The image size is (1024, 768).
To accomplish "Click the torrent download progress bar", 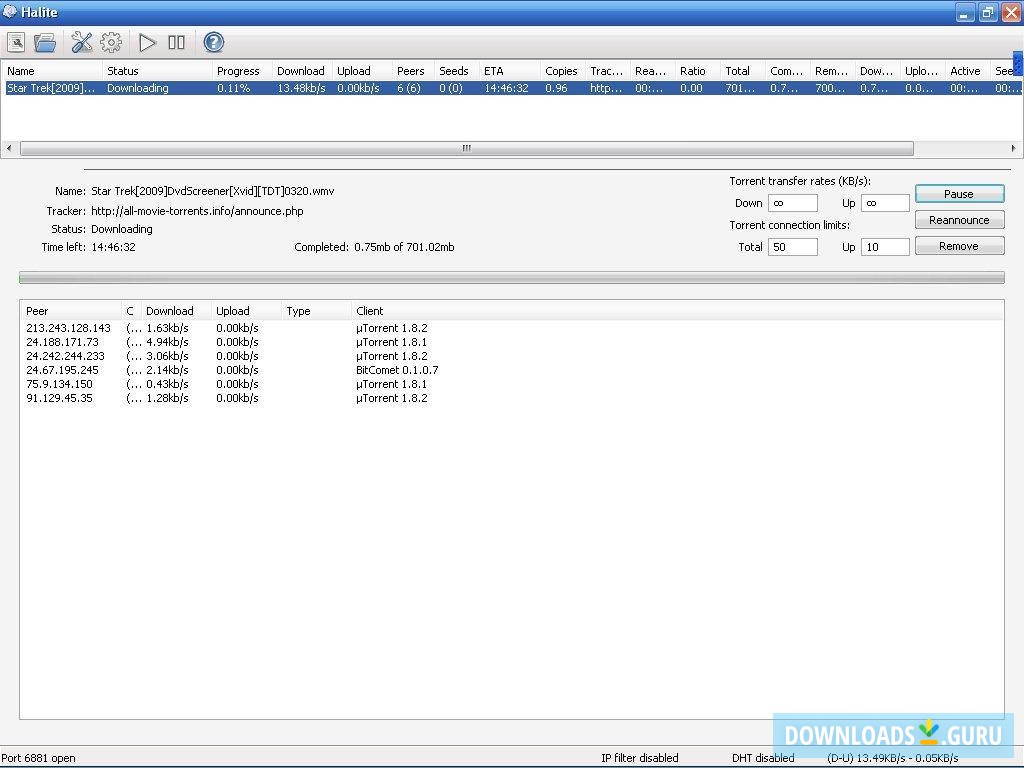I will 512,278.
